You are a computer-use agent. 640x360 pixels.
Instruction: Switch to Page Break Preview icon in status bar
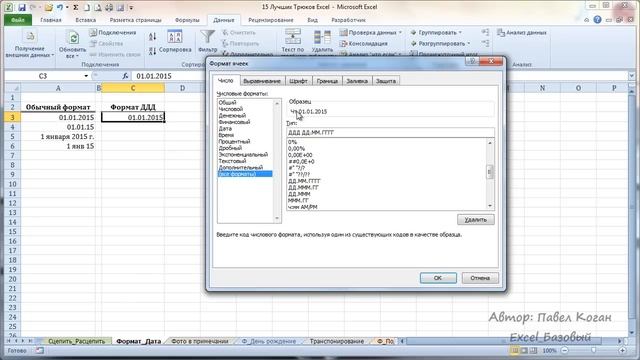(533, 351)
